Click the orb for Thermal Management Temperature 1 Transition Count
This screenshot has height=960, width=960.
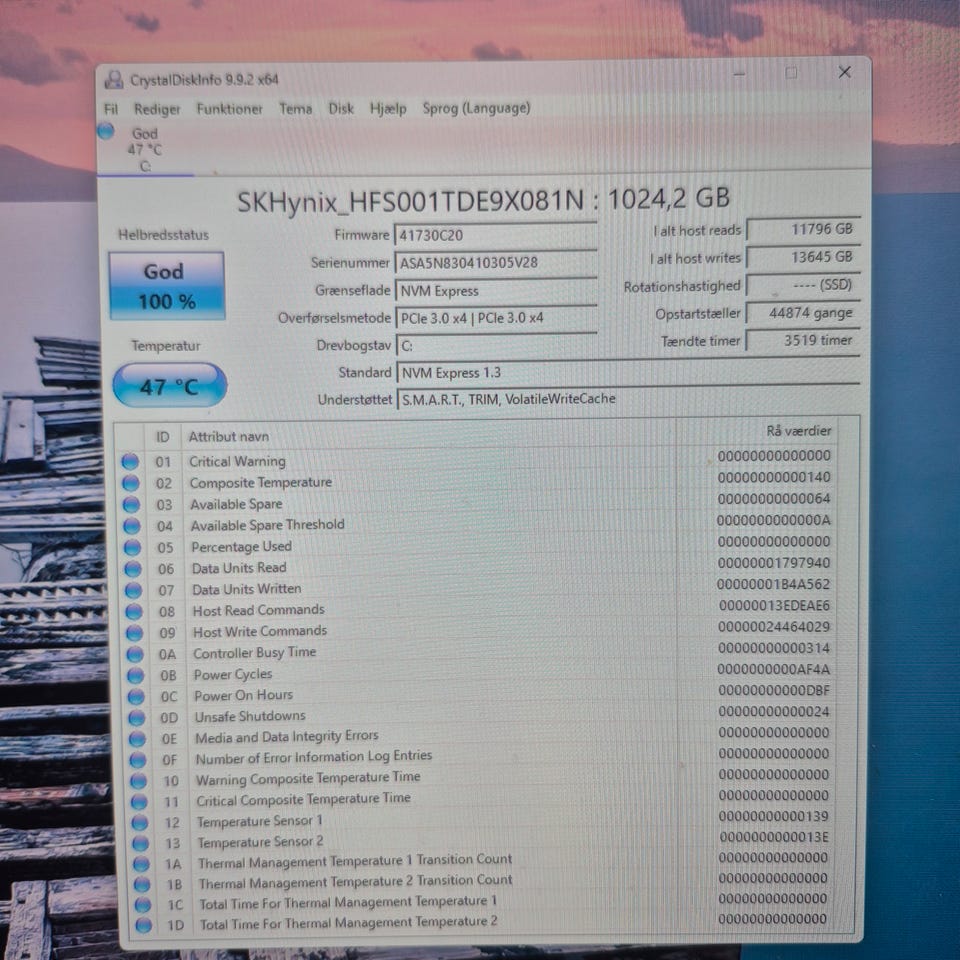point(141,864)
